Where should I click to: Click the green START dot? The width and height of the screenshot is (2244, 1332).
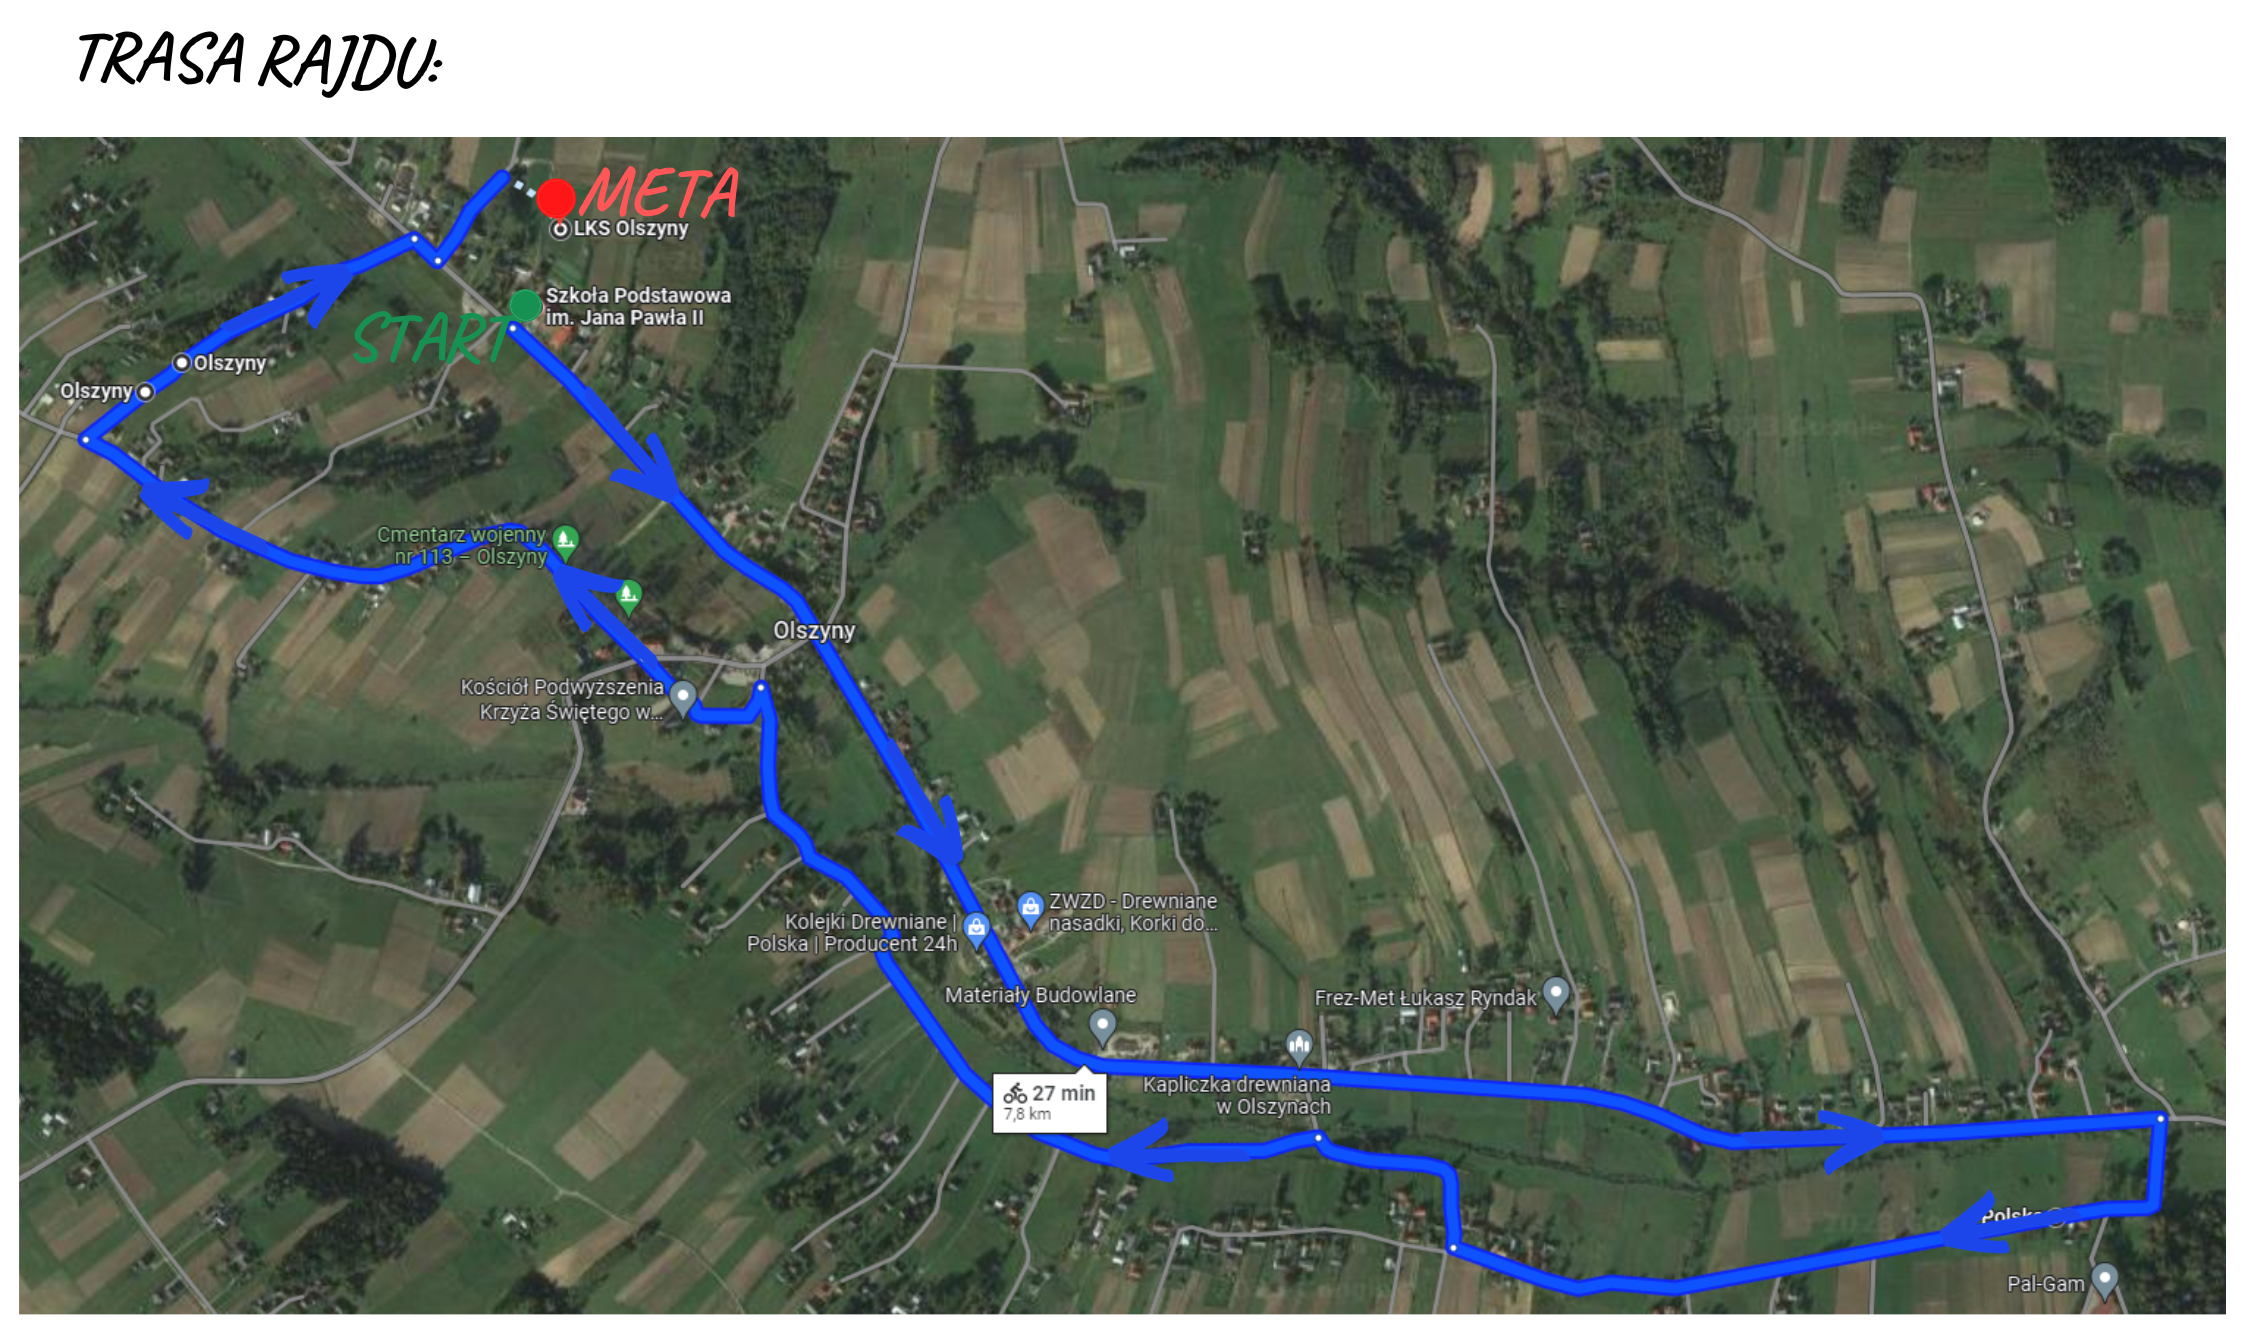click(x=525, y=305)
